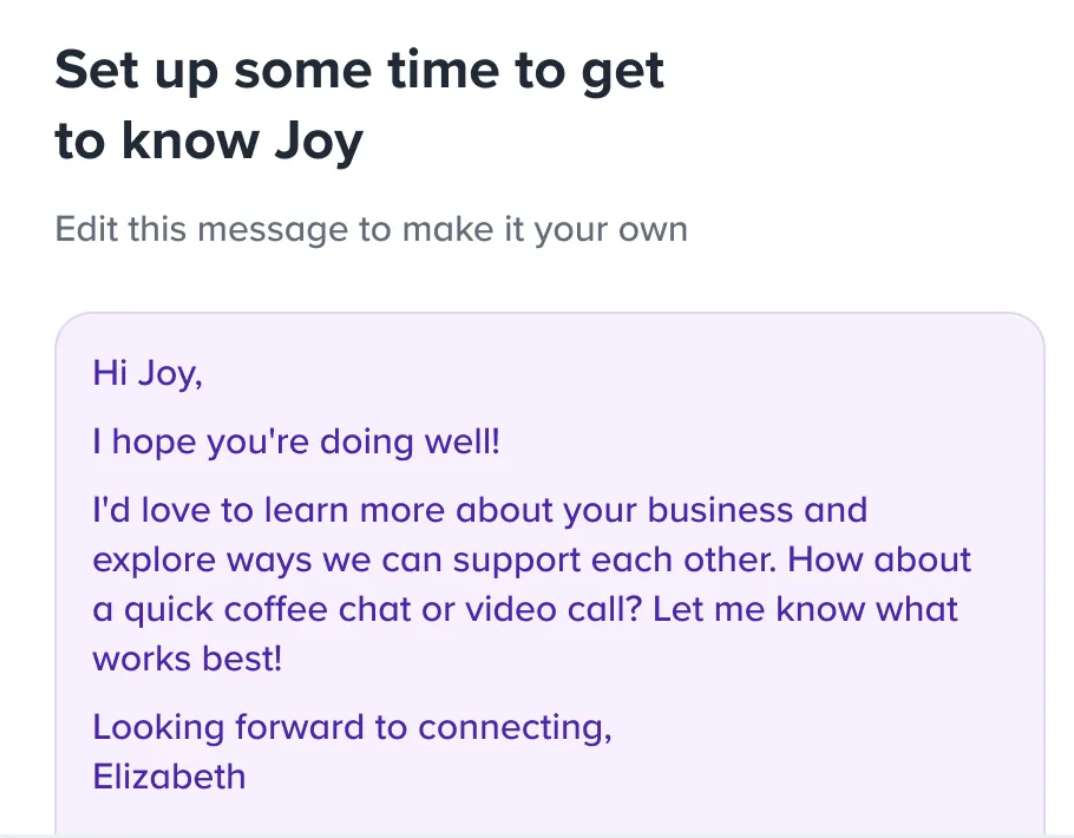Click empty space below the 'Elizabeth' signature
This screenshot has height=838, width=1074.
click(549, 815)
